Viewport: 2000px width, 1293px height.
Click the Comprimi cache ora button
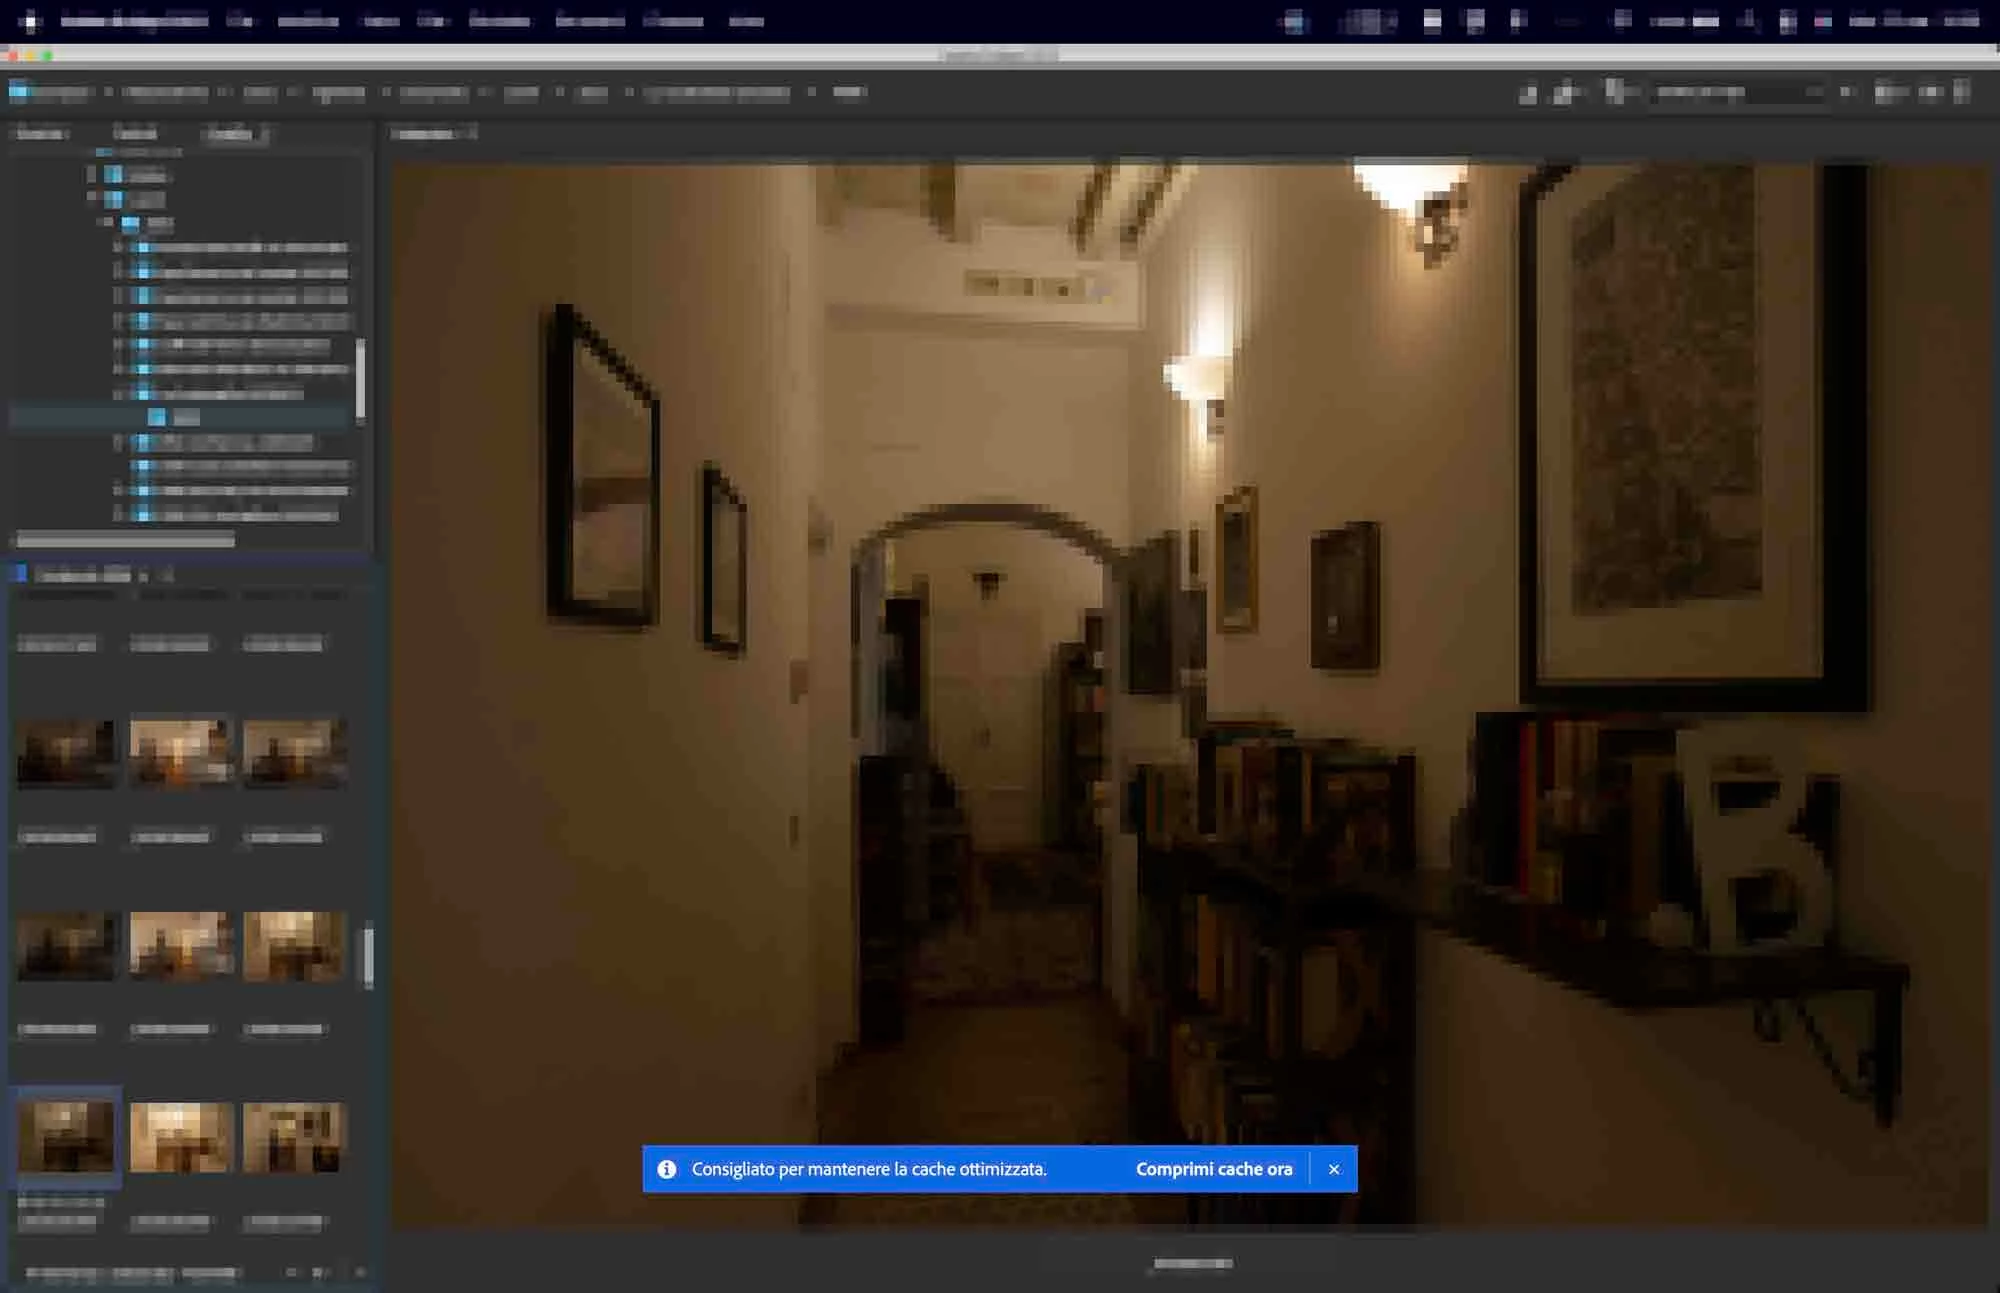point(1213,1169)
